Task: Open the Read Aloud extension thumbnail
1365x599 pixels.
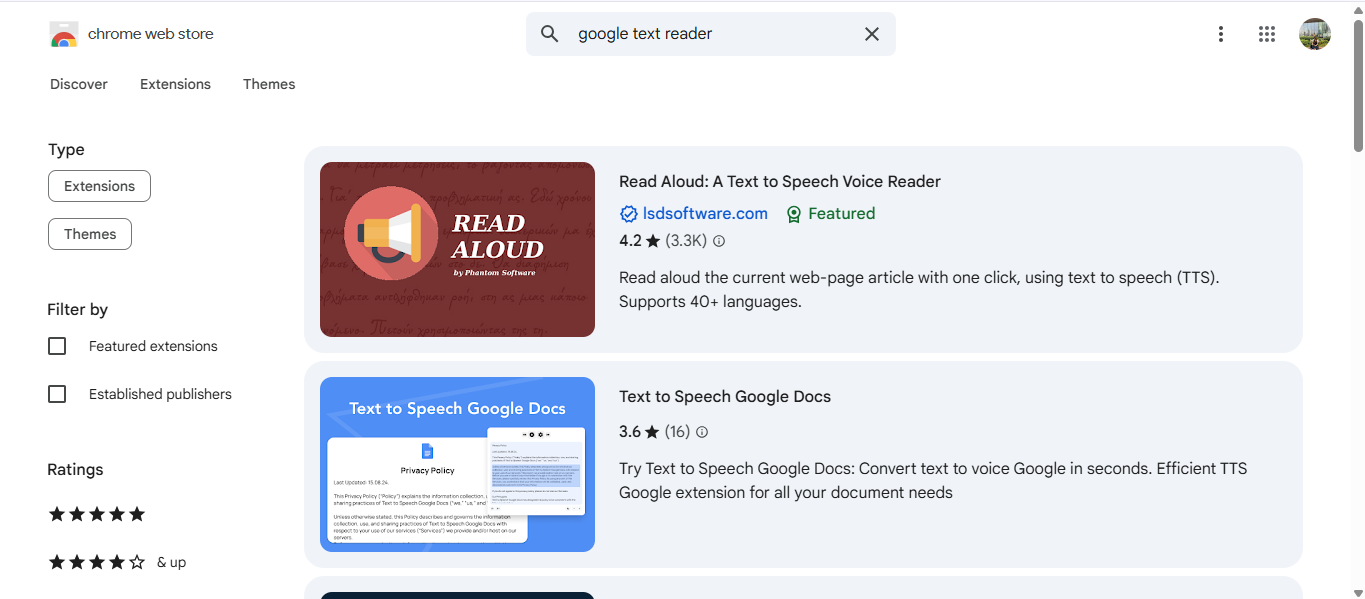Action: 457,248
